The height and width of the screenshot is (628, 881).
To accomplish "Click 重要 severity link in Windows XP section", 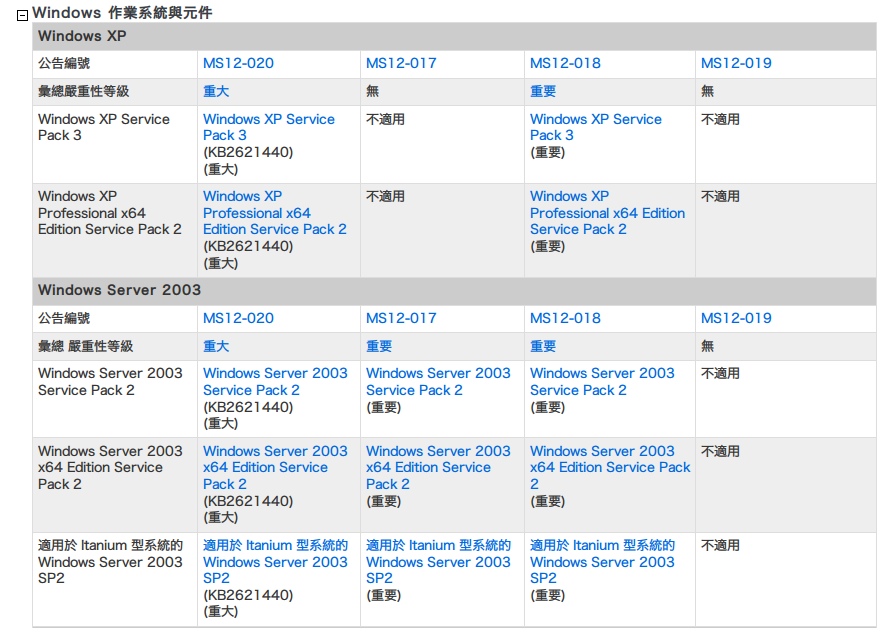I will (x=543, y=91).
